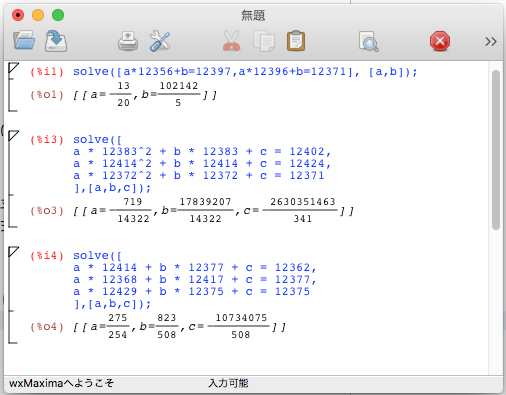Click the (%o3) output label
The width and height of the screenshot is (506, 395).
click(x=47, y=211)
